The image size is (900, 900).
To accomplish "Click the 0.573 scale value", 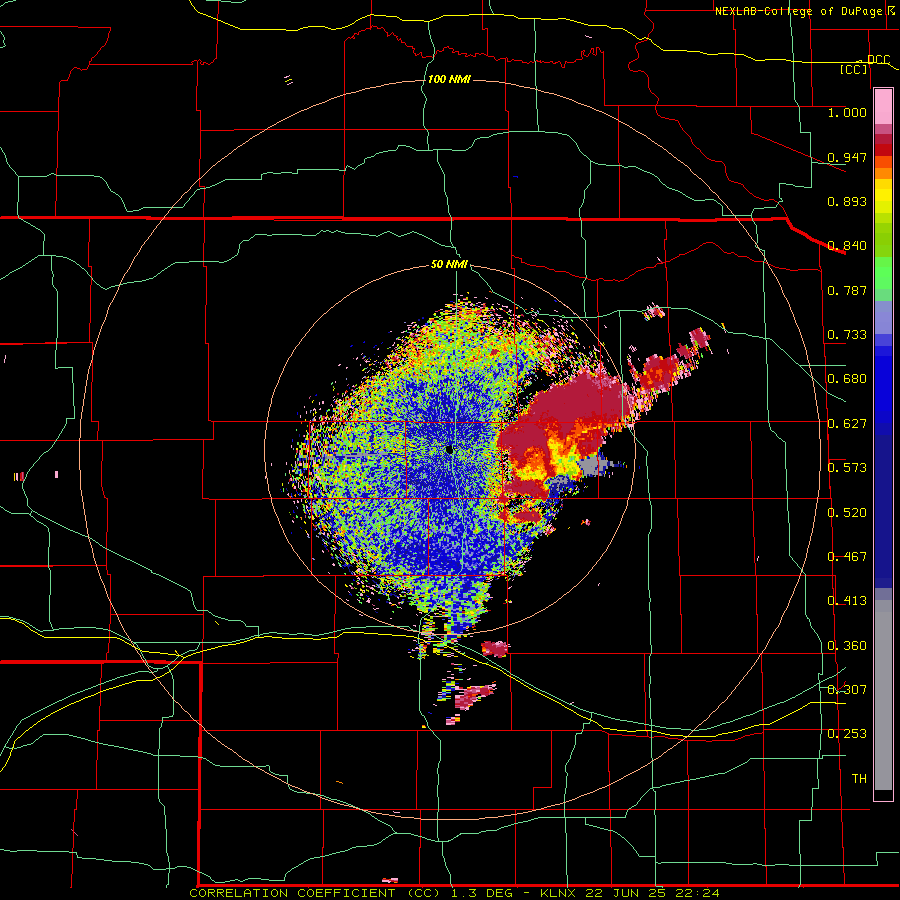I will coord(847,468).
